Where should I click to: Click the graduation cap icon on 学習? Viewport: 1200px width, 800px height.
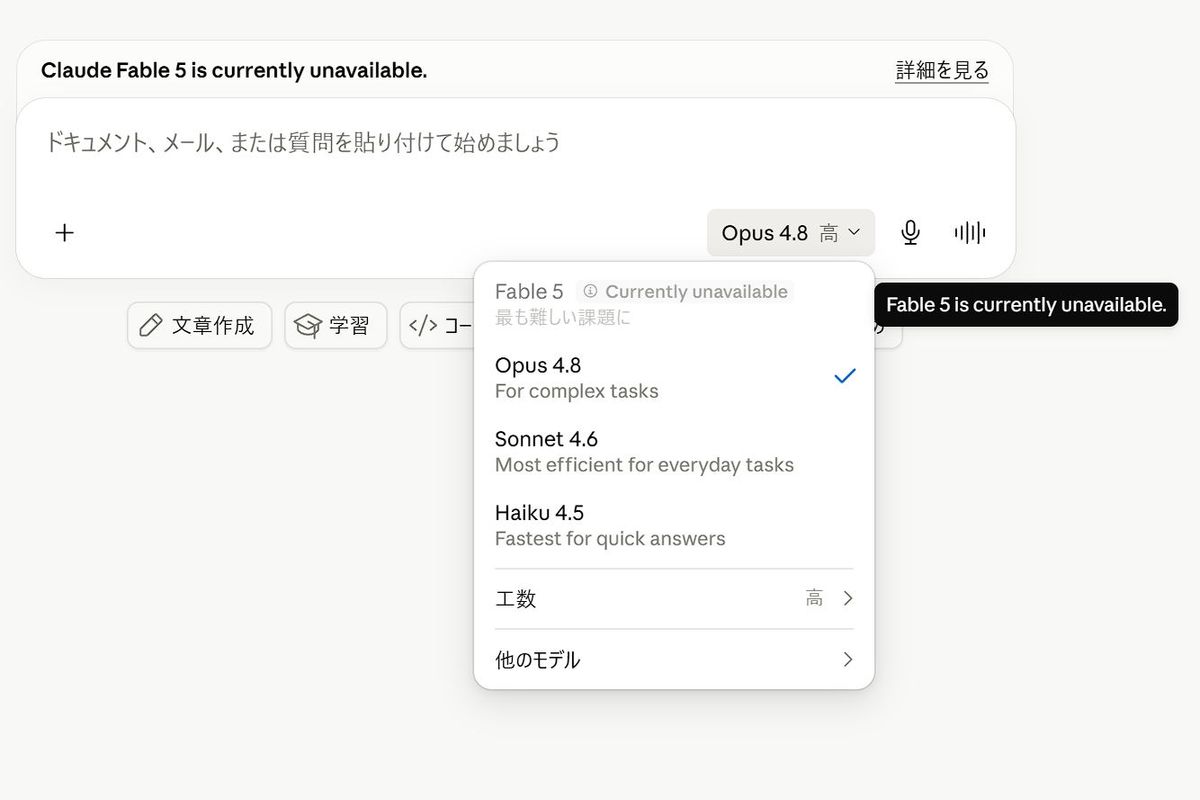pos(308,326)
